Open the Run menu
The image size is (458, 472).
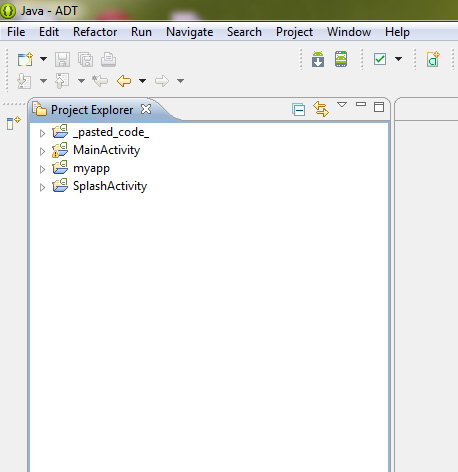coord(141,32)
